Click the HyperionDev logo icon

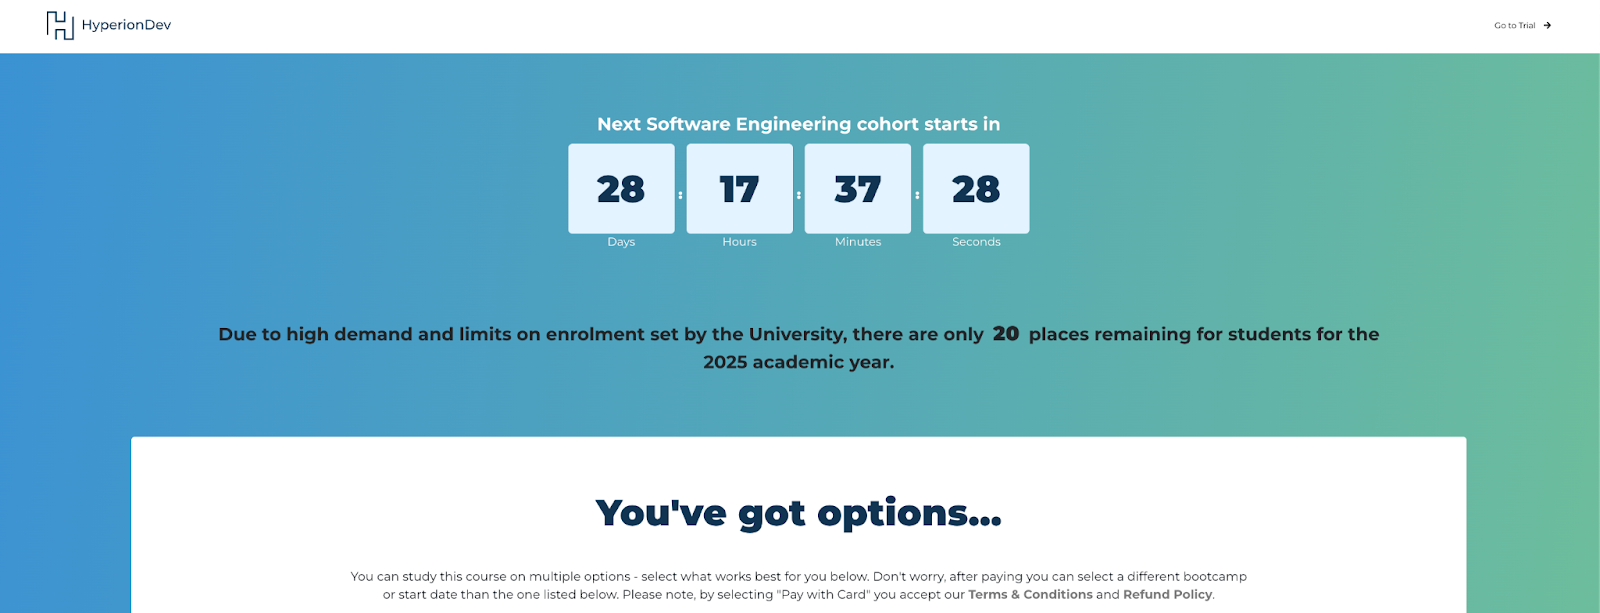60,25
